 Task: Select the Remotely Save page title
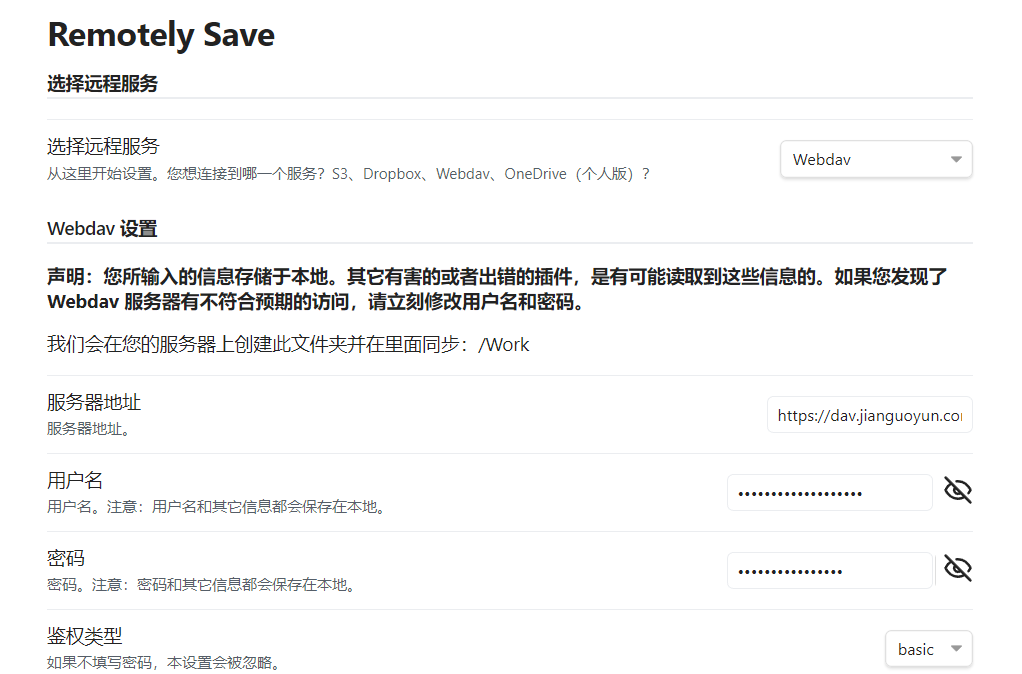[x=160, y=35]
